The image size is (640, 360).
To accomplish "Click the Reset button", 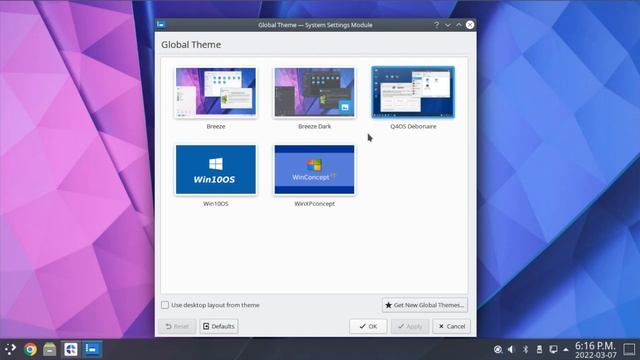I will point(177,326).
